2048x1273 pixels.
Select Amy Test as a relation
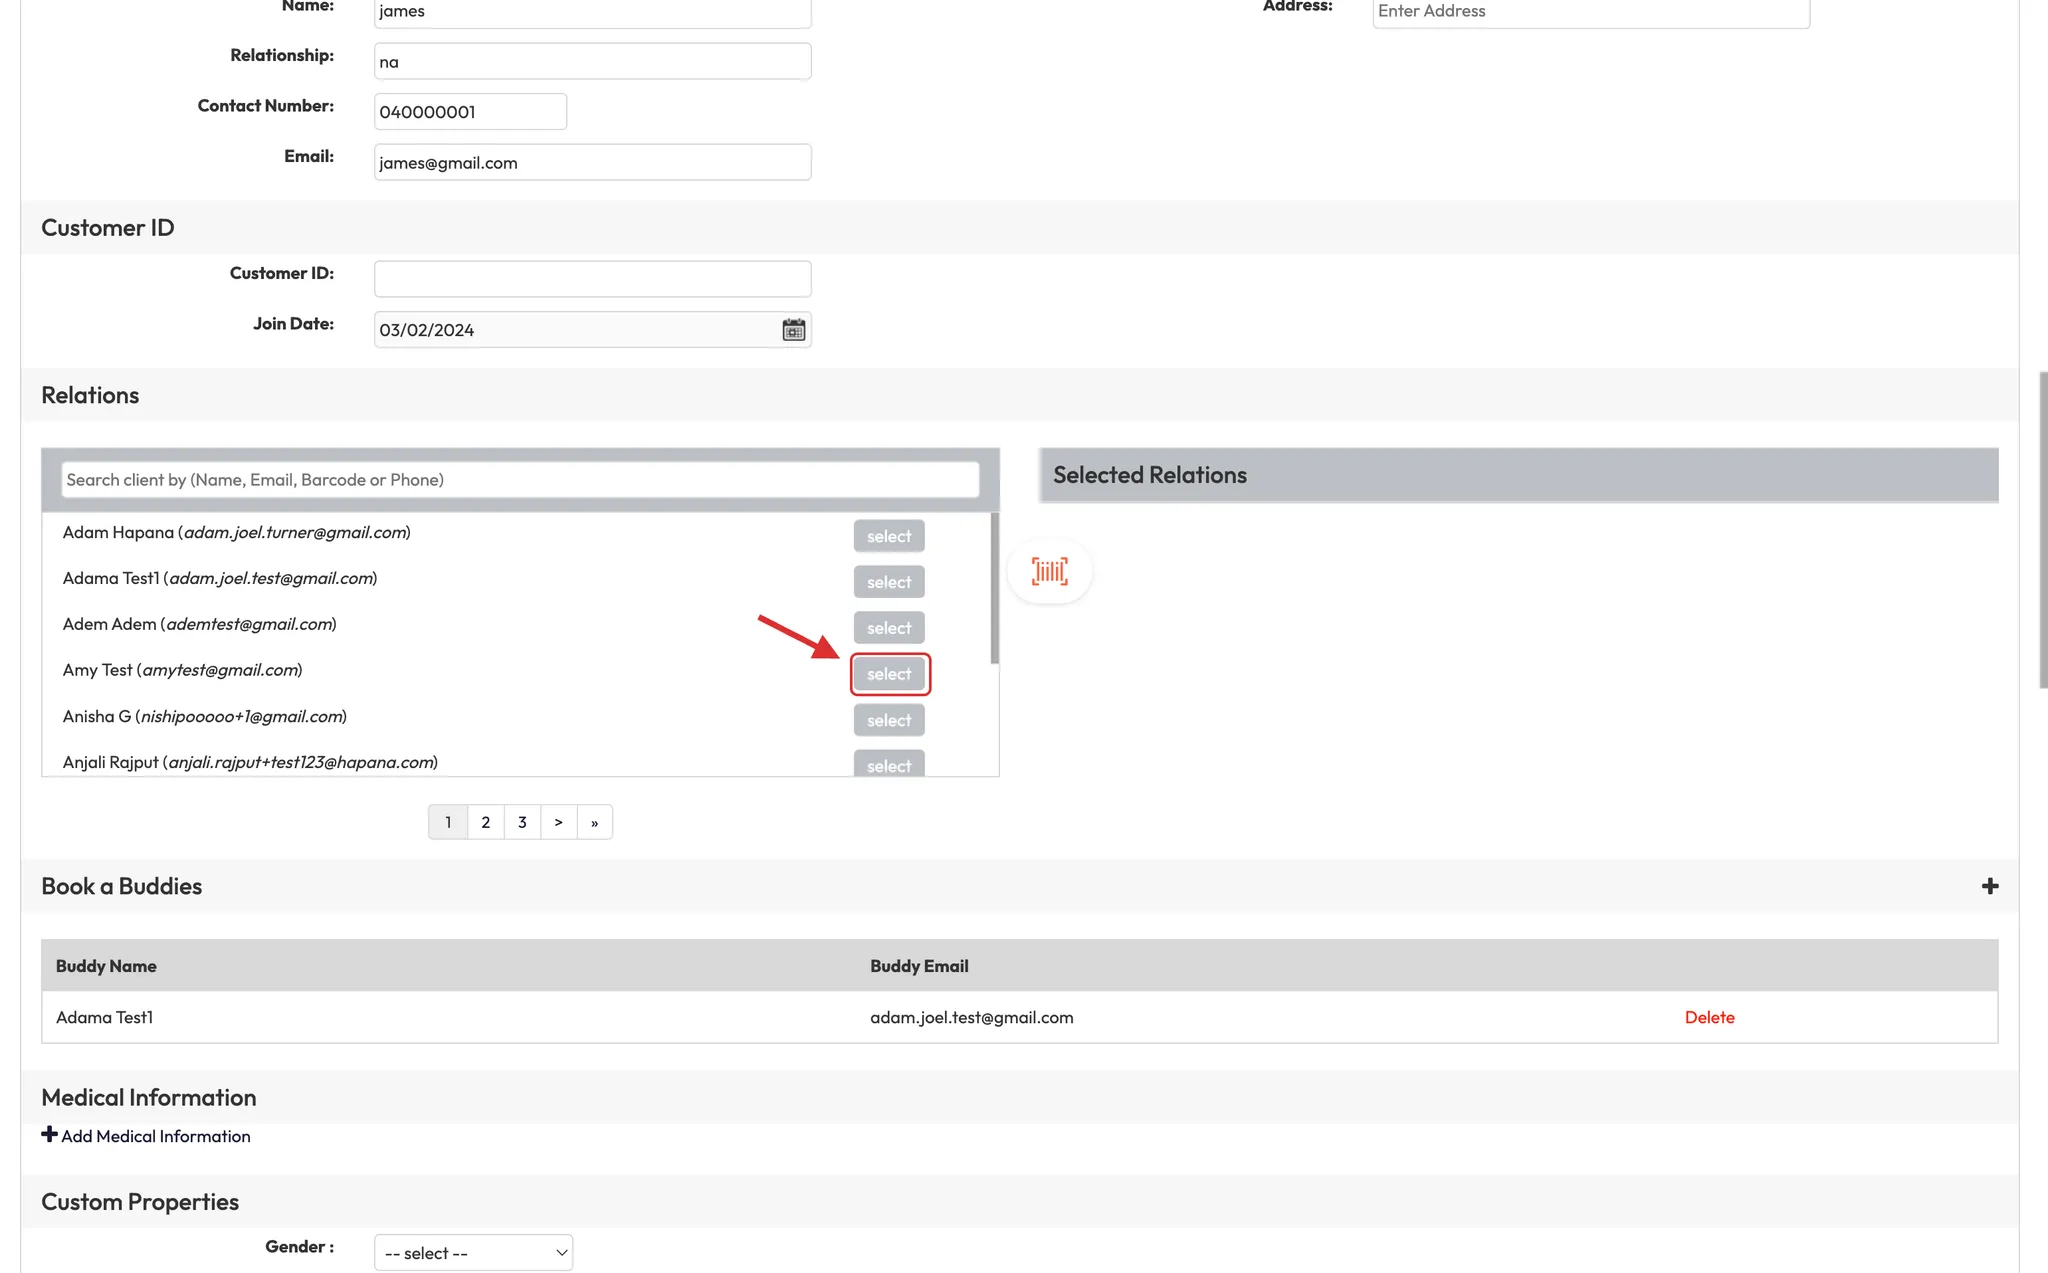pyautogui.click(x=889, y=674)
